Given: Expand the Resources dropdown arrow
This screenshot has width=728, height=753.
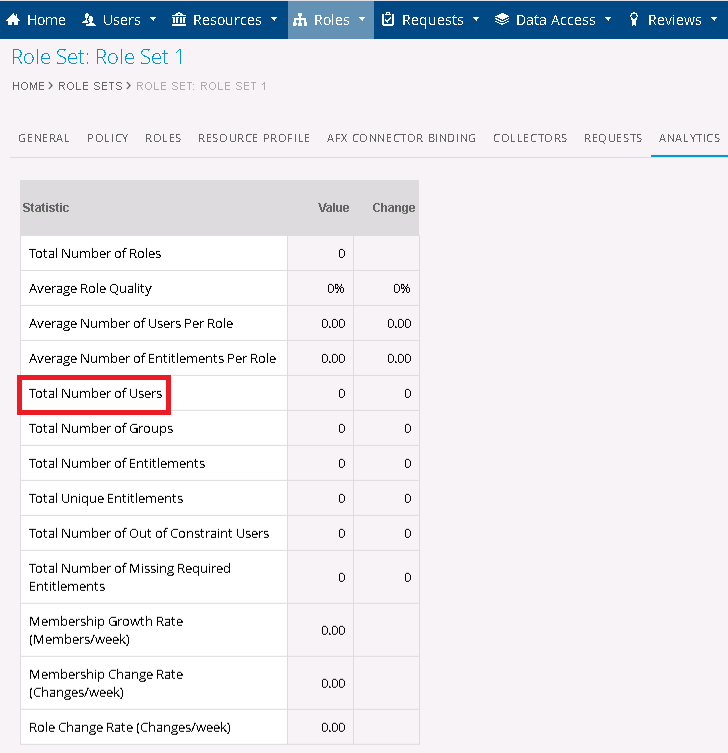Looking at the screenshot, I should (x=273, y=20).
